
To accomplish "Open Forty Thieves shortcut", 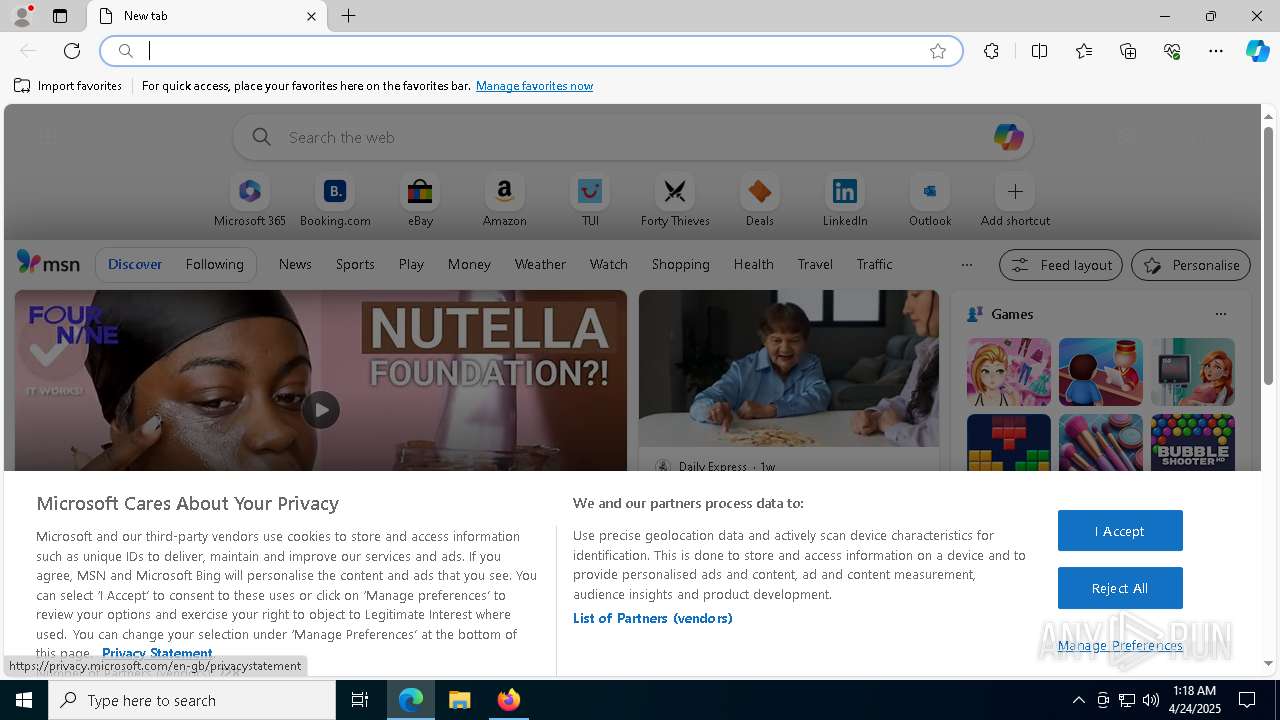I will click(x=675, y=201).
